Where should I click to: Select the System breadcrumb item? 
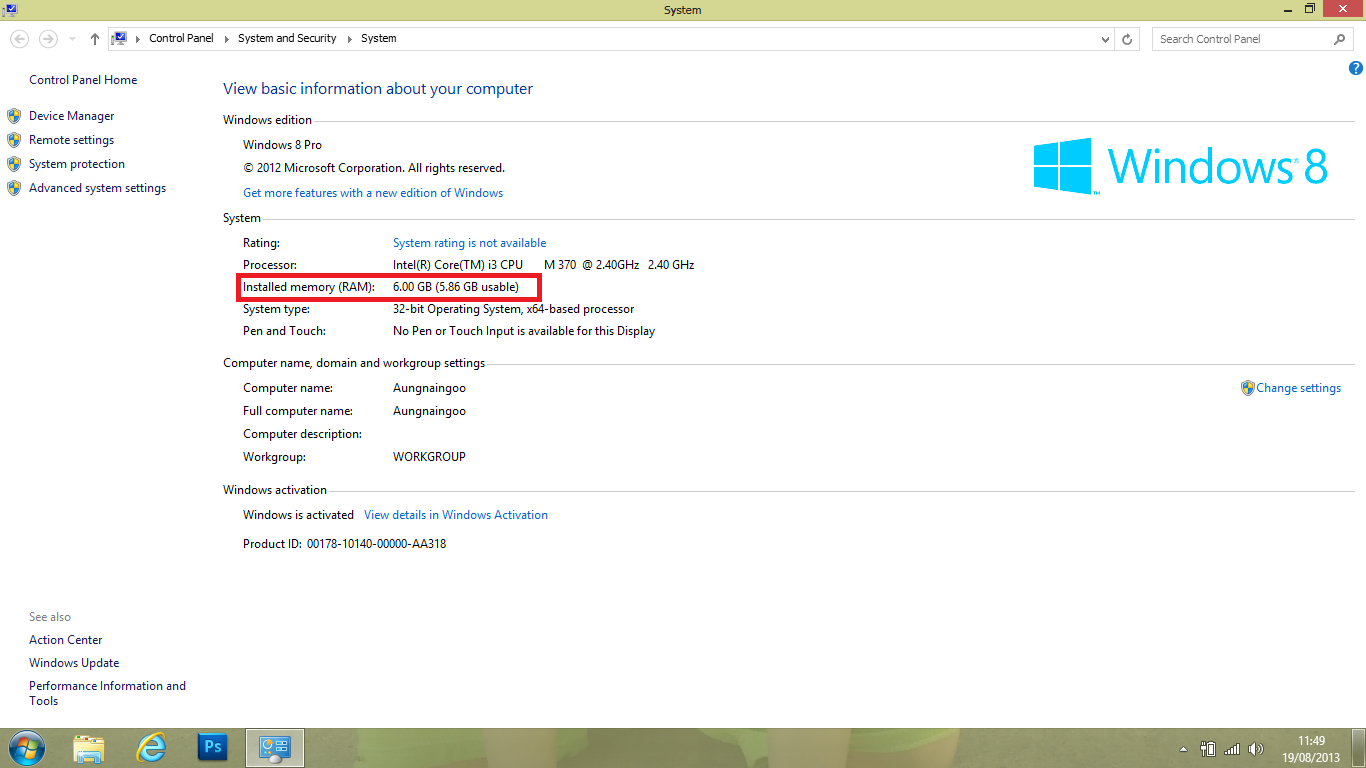pyautogui.click(x=379, y=39)
